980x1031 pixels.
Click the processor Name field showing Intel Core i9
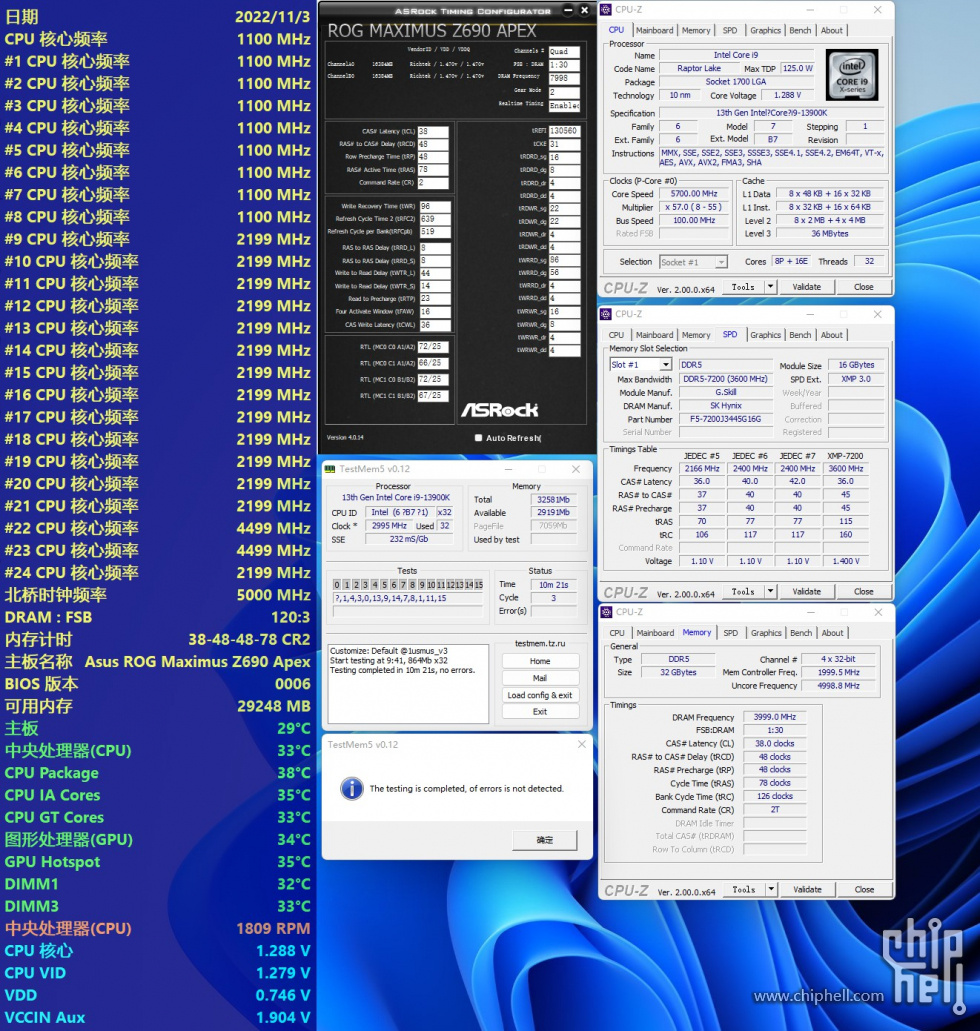(737, 55)
